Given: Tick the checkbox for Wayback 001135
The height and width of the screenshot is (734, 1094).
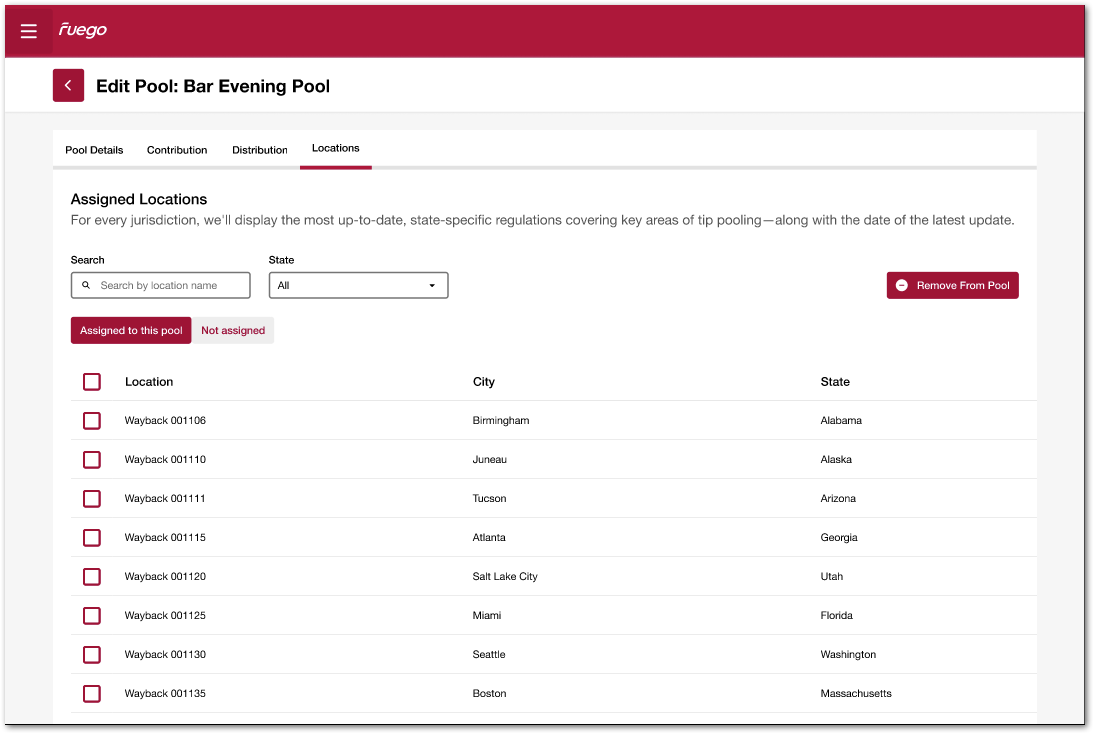Looking at the screenshot, I should pos(92,694).
